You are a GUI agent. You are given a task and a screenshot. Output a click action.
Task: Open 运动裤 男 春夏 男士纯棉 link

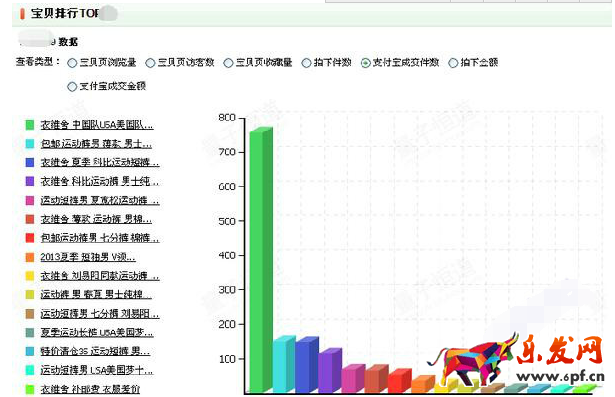click(96, 295)
